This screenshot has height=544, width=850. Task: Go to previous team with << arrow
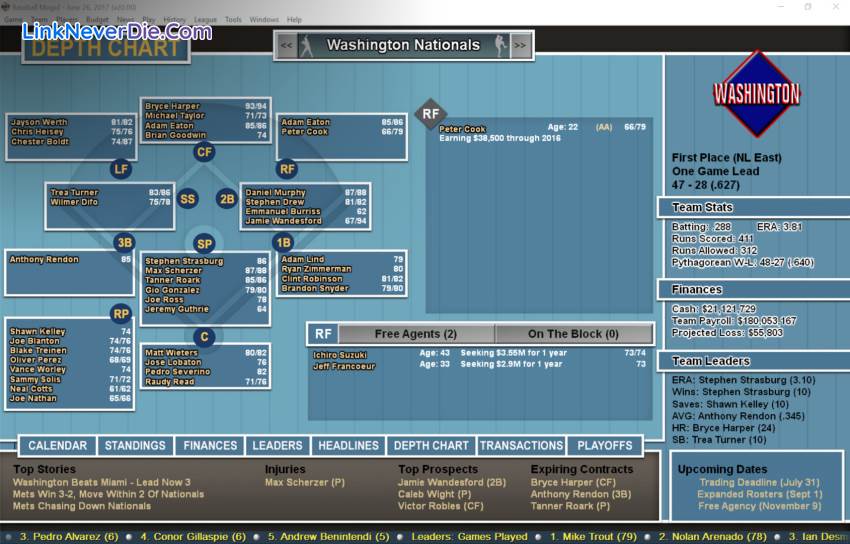(x=286, y=45)
